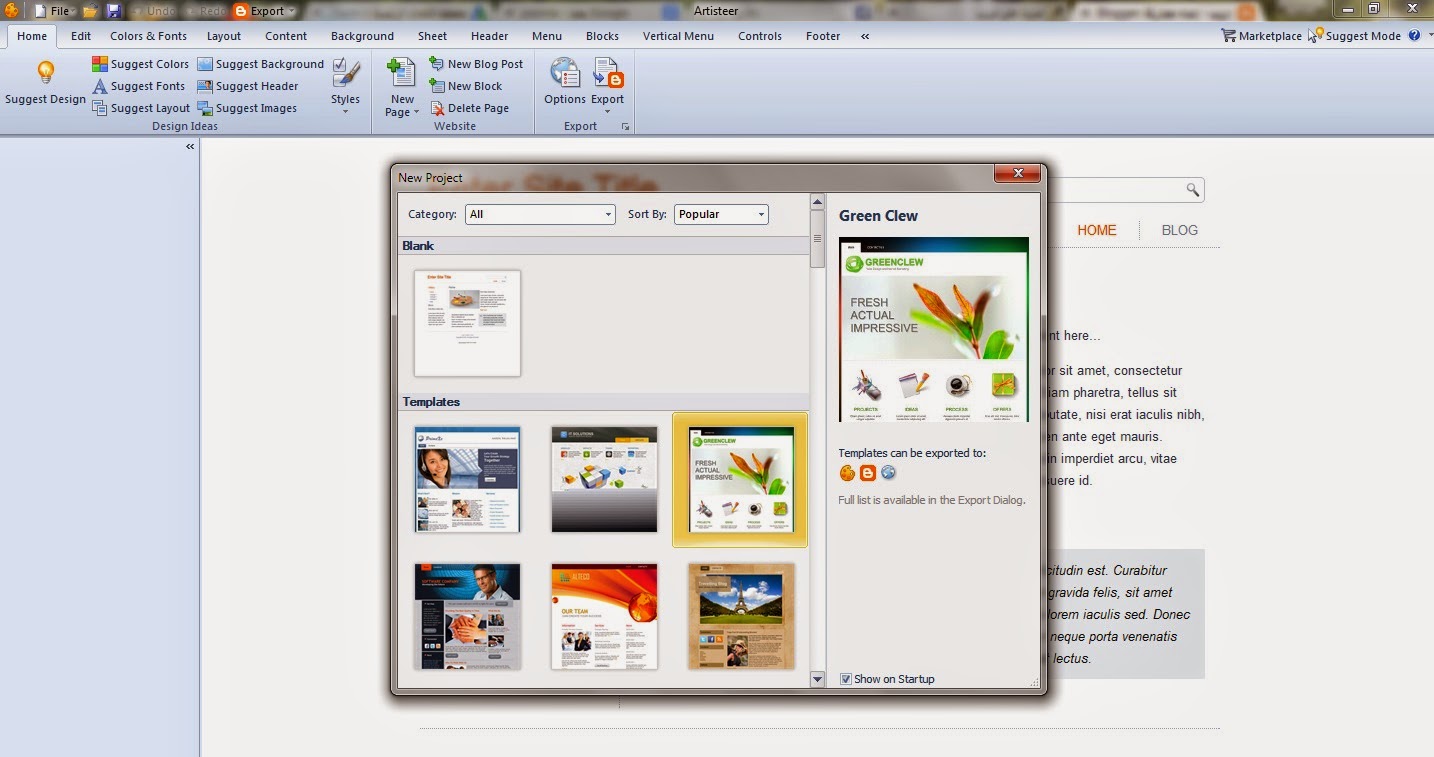Screen dimensions: 1434x757
Task: Open the Export group dialog launcher
Action: tap(626, 127)
